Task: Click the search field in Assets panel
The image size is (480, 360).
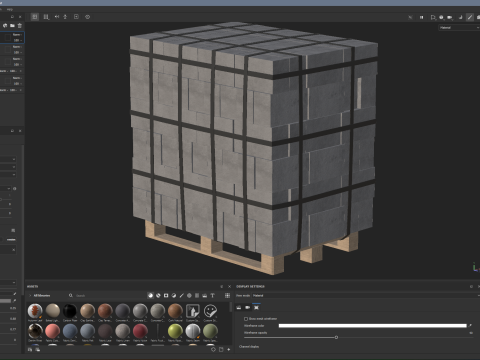Action: [107, 295]
